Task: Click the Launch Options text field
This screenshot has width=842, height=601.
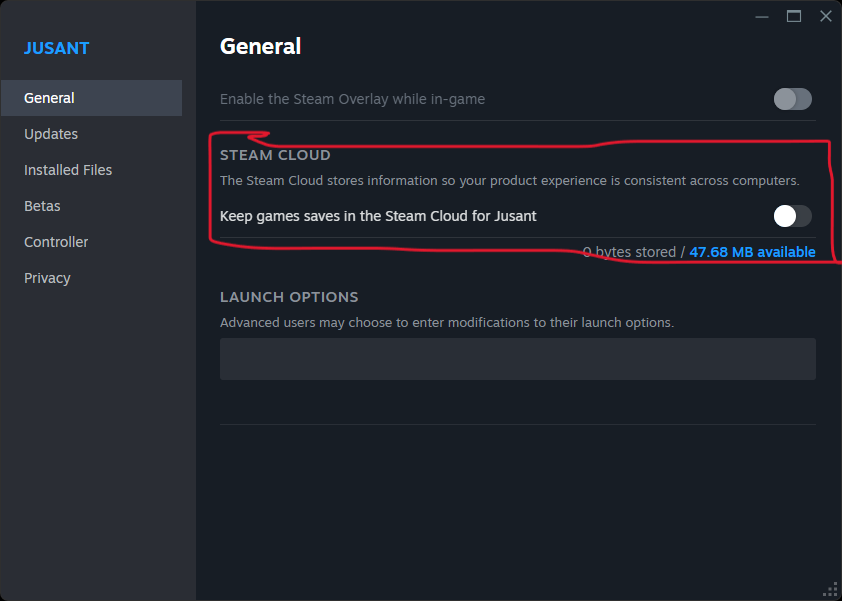Action: click(517, 359)
